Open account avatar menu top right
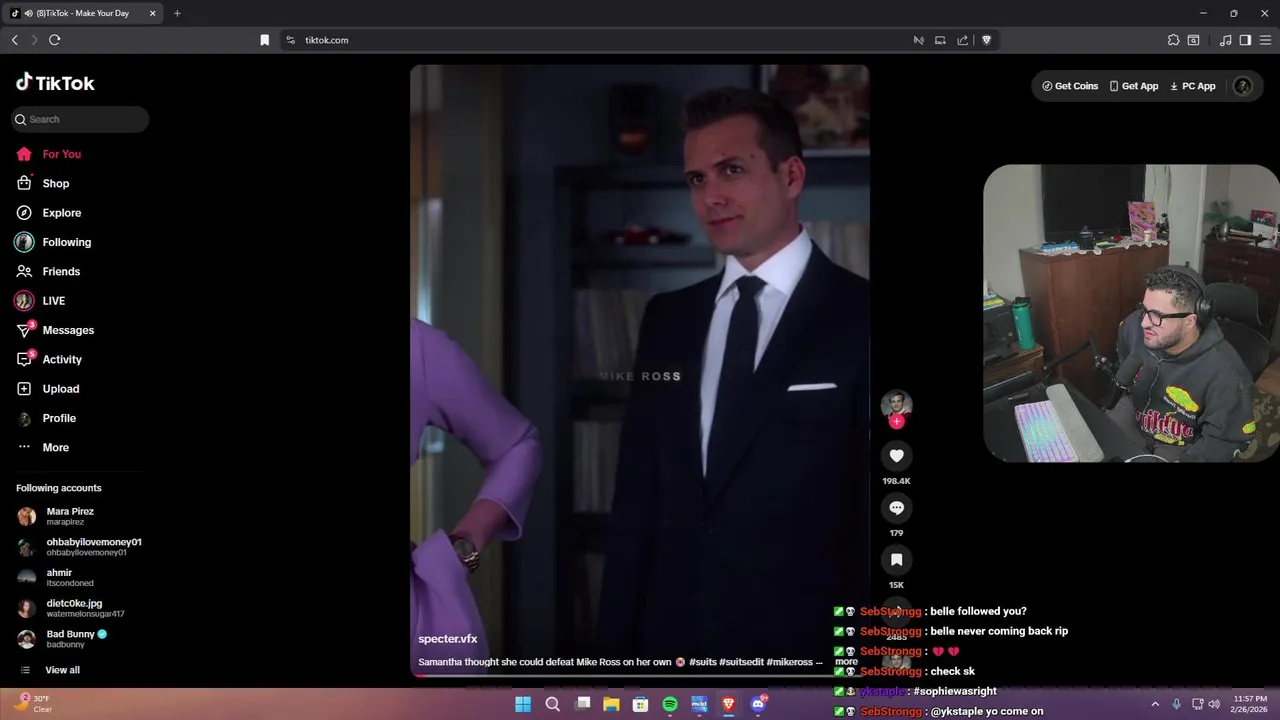 click(1243, 86)
